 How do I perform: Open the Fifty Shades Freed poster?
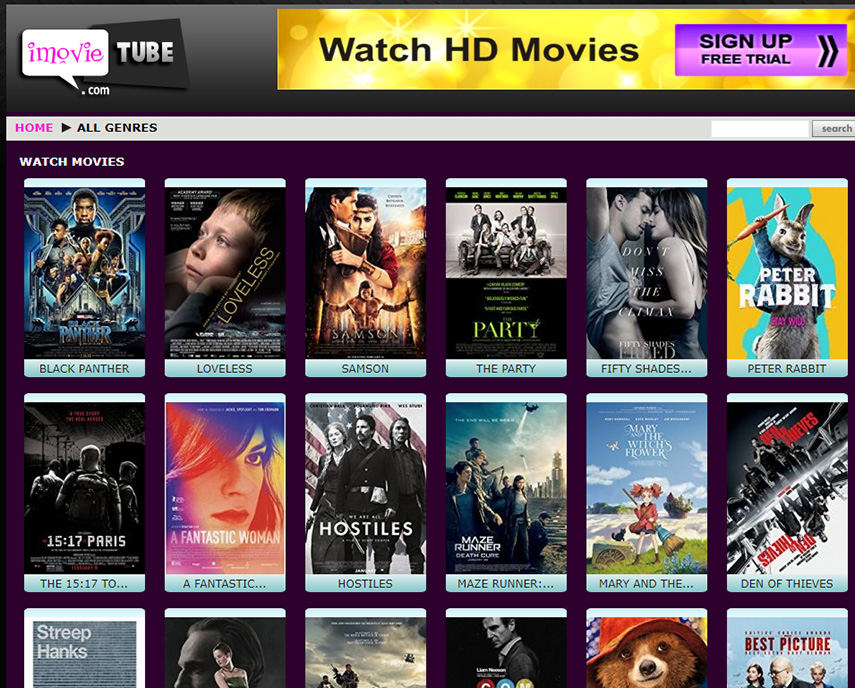pyautogui.click(x=647, y=273)
